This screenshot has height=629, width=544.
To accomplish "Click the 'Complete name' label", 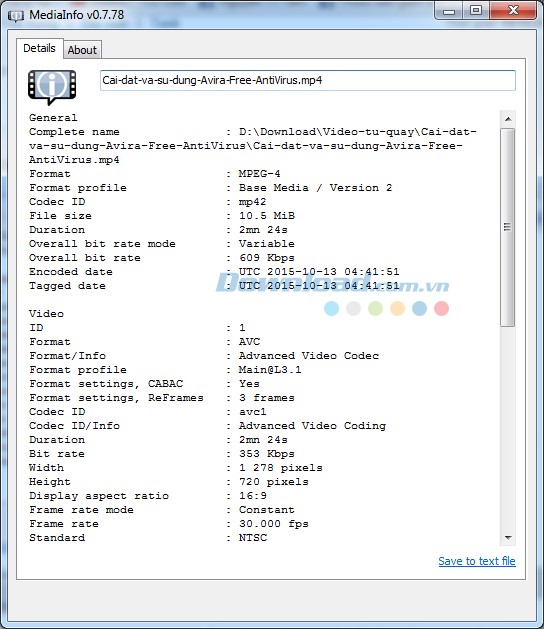I will pyautogui.click(x=74, y=132).
